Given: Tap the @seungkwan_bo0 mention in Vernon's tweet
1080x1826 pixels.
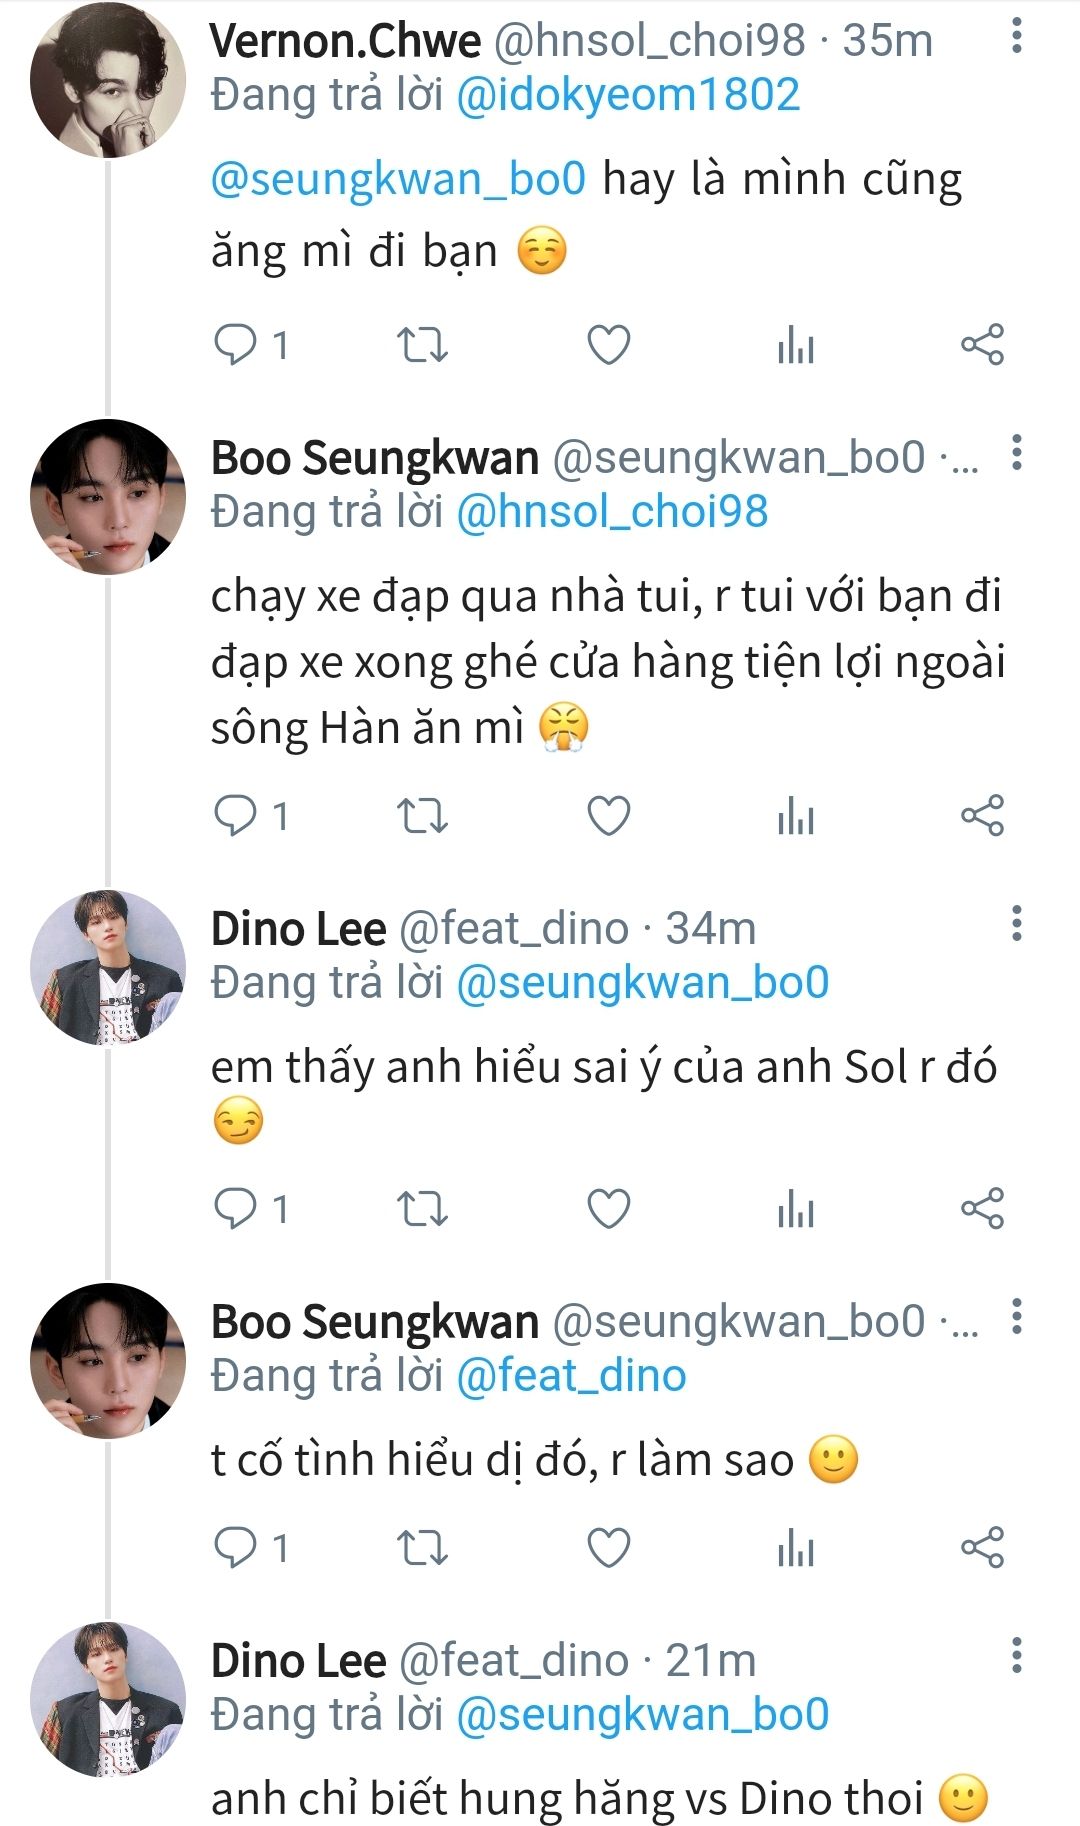Looking at the screenshot, I should (x=398, y=179).
